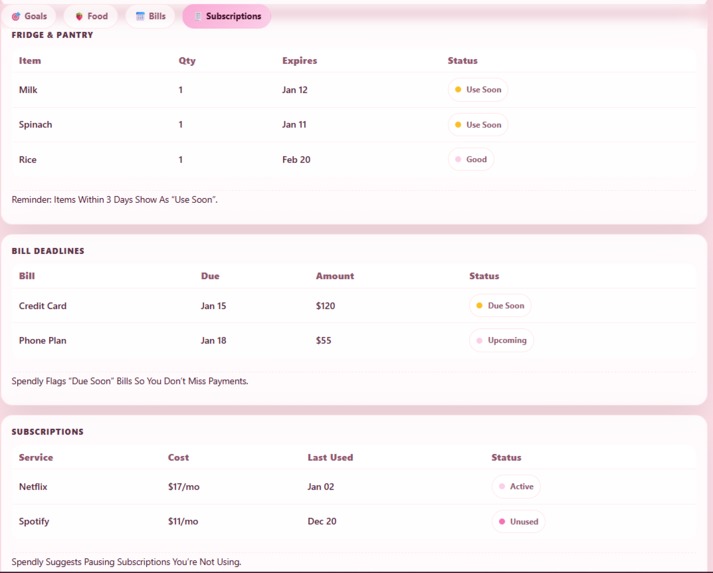The width and height of the screenshot is (713, 573).
Task: Click the Due column header
Action: [x=210, y=276]
